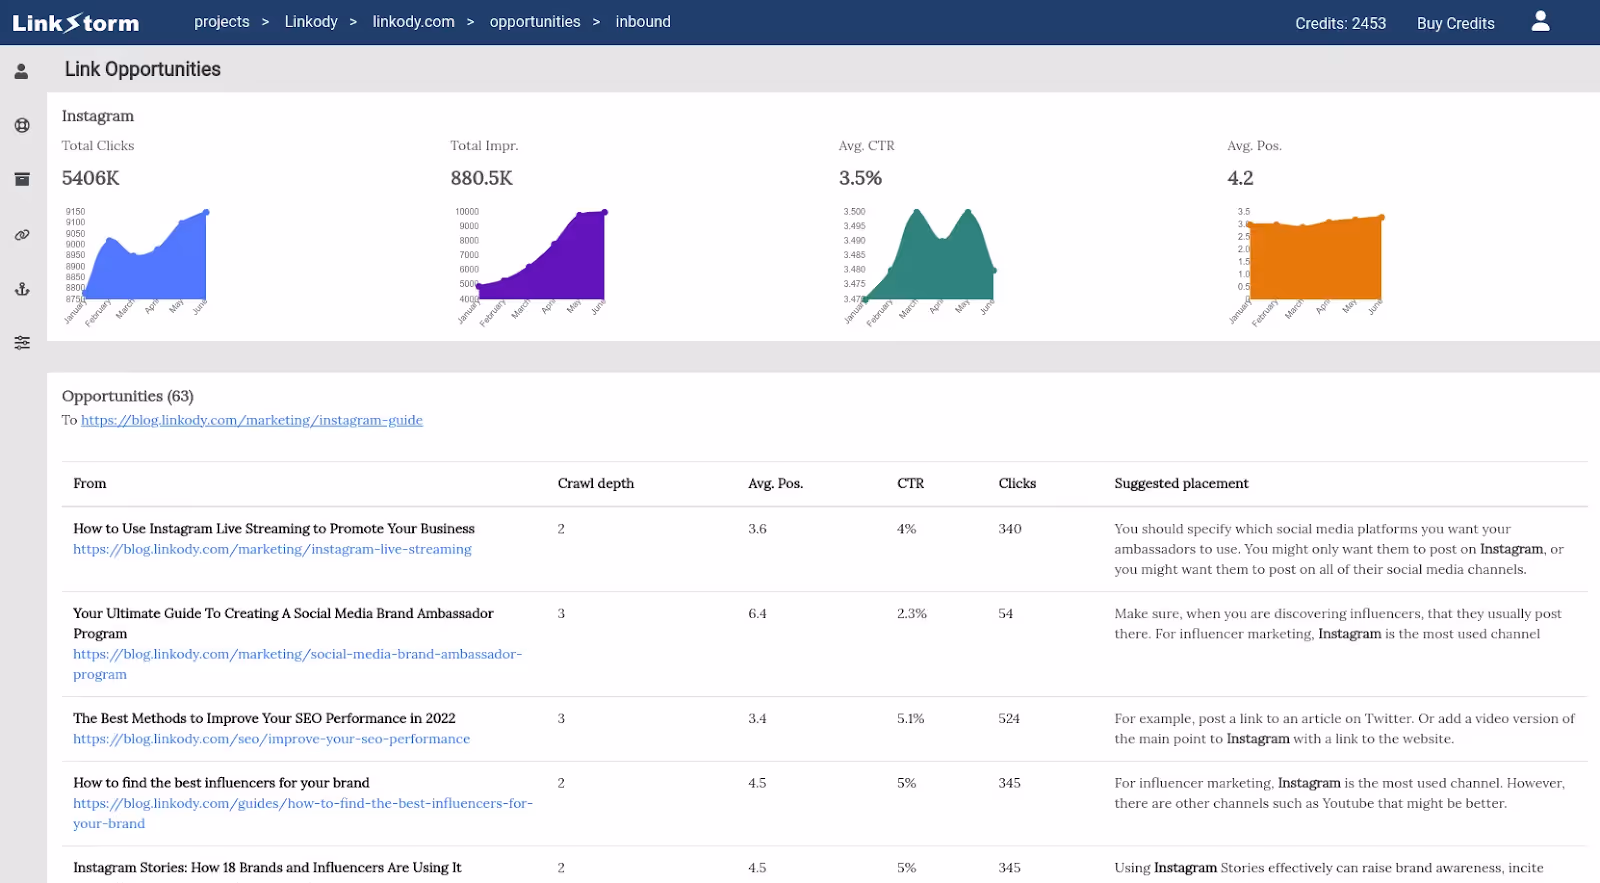This screenshot has height=883, width=1600.
Task: Click clicks value 340
Action: pos(1010,529)
